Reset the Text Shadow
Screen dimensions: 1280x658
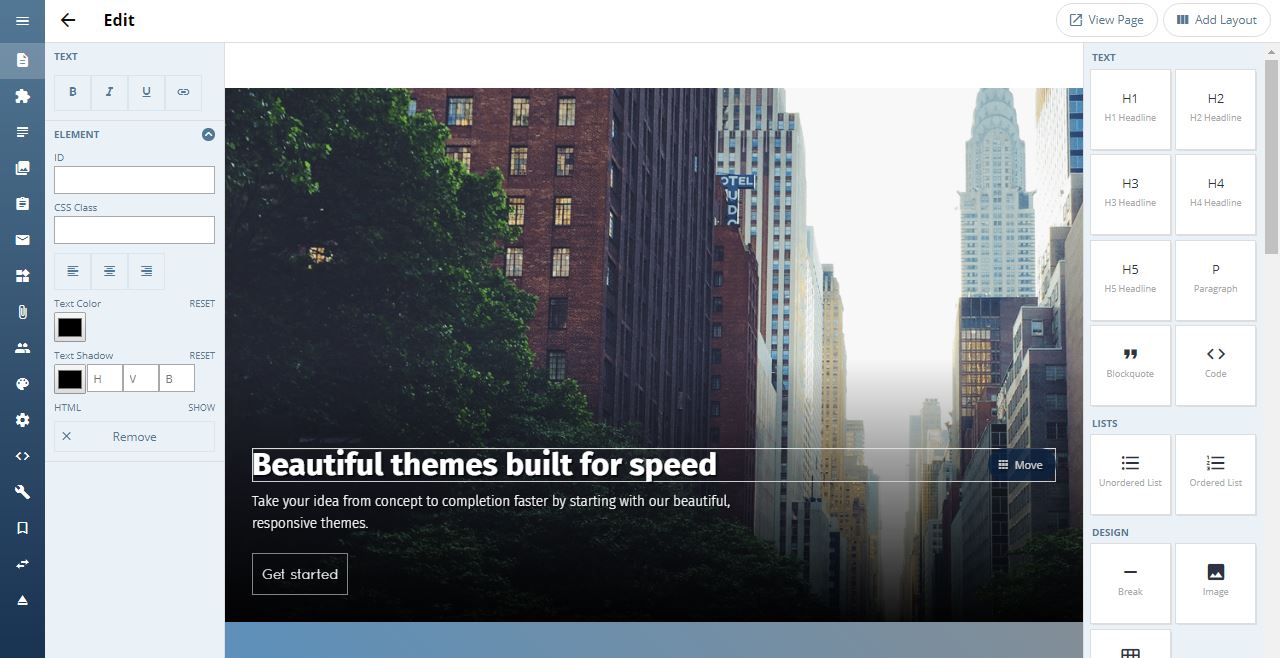[x=202, y=355]
